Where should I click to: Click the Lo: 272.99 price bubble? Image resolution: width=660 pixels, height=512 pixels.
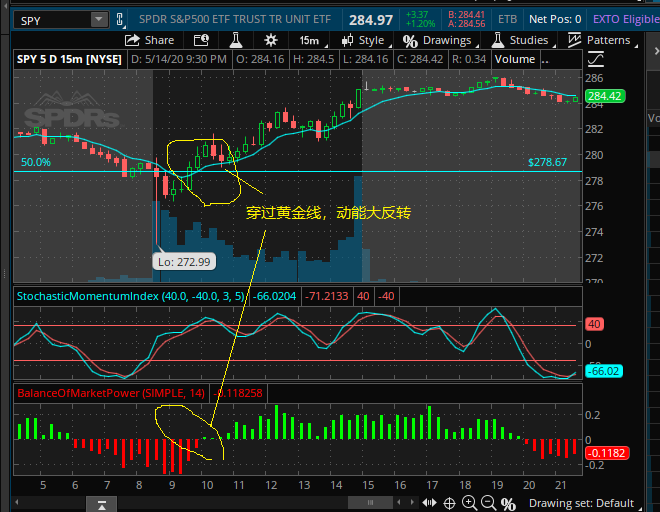click(x=184, y=262)
